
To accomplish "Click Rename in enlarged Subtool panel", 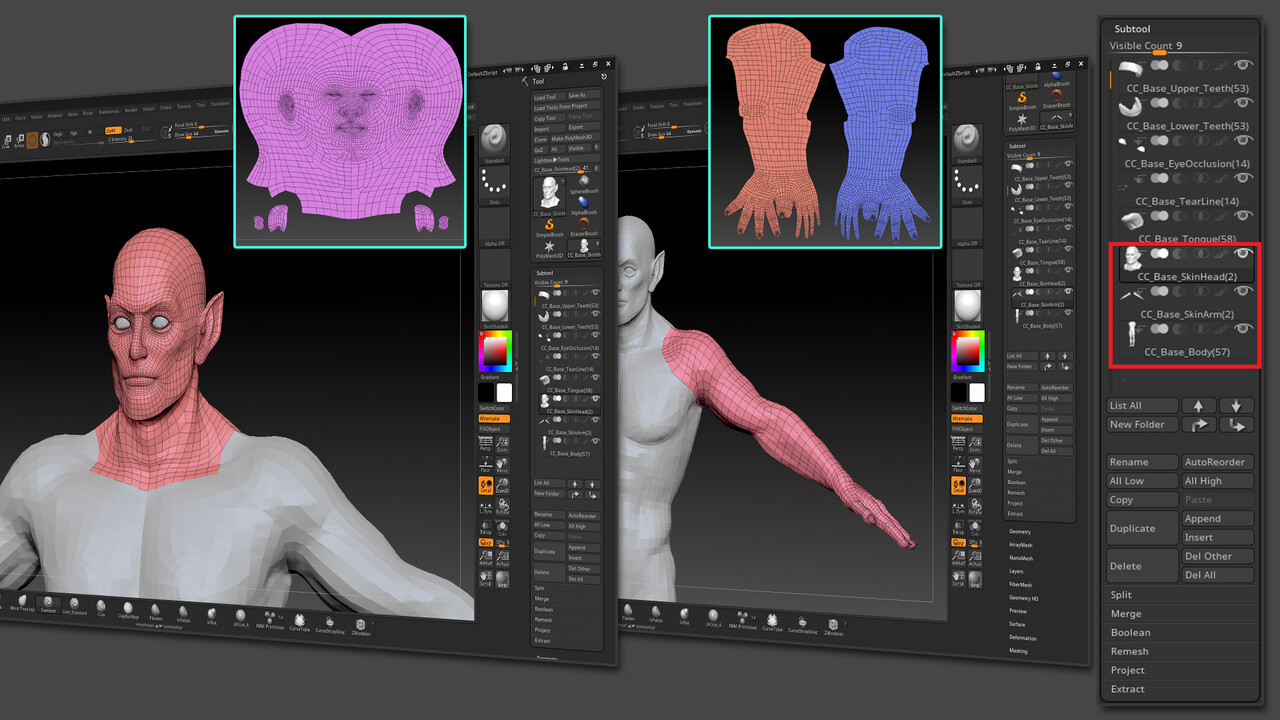I will pyautogui.click(x=1142, y=462).
